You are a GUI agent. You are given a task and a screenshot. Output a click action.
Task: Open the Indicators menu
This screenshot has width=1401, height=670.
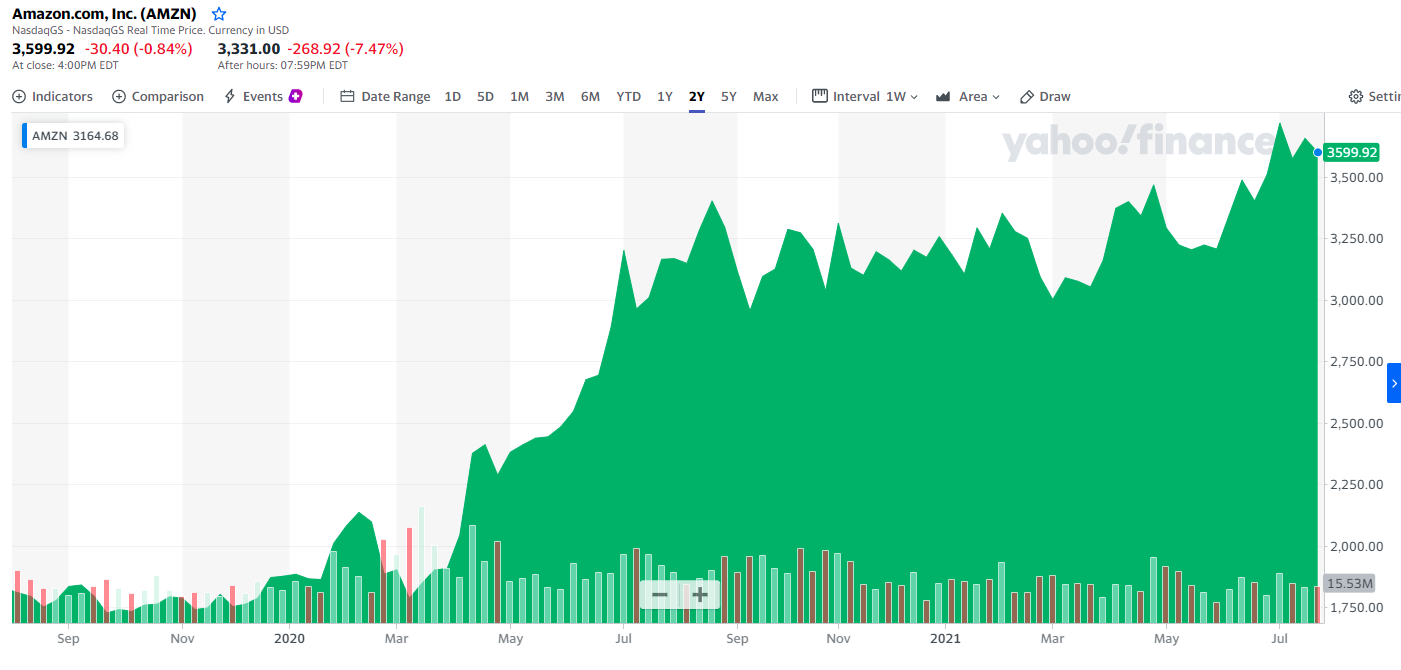coord(53,97)
